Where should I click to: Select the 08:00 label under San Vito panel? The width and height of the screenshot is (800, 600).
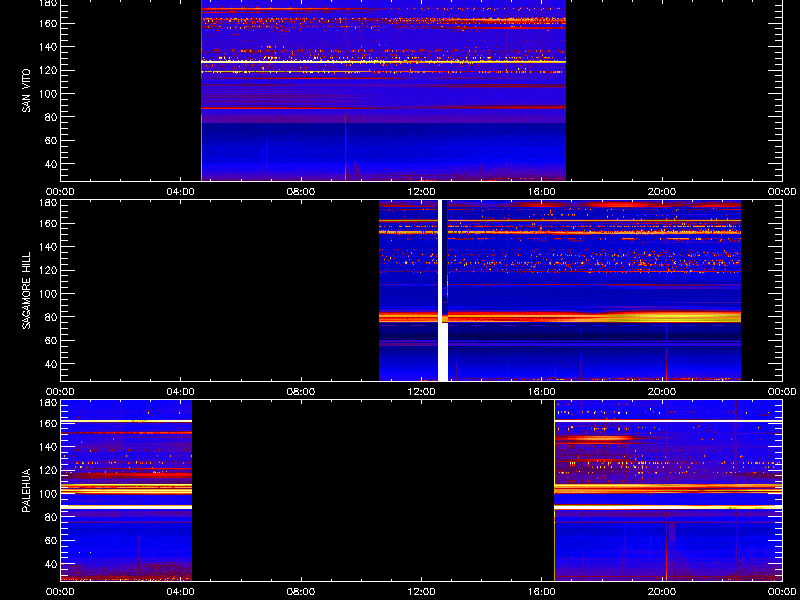tap(301, 192)
